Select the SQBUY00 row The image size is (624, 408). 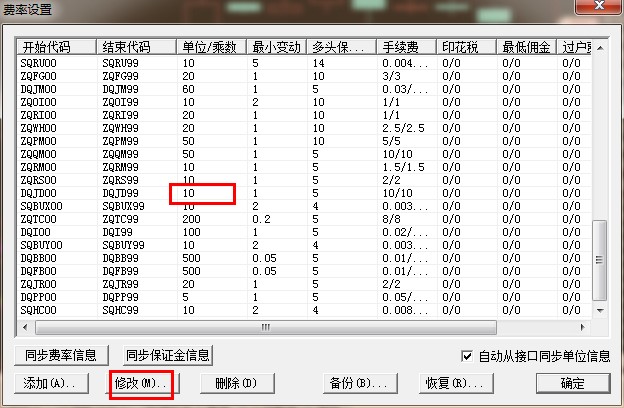(x=304, y=245)
